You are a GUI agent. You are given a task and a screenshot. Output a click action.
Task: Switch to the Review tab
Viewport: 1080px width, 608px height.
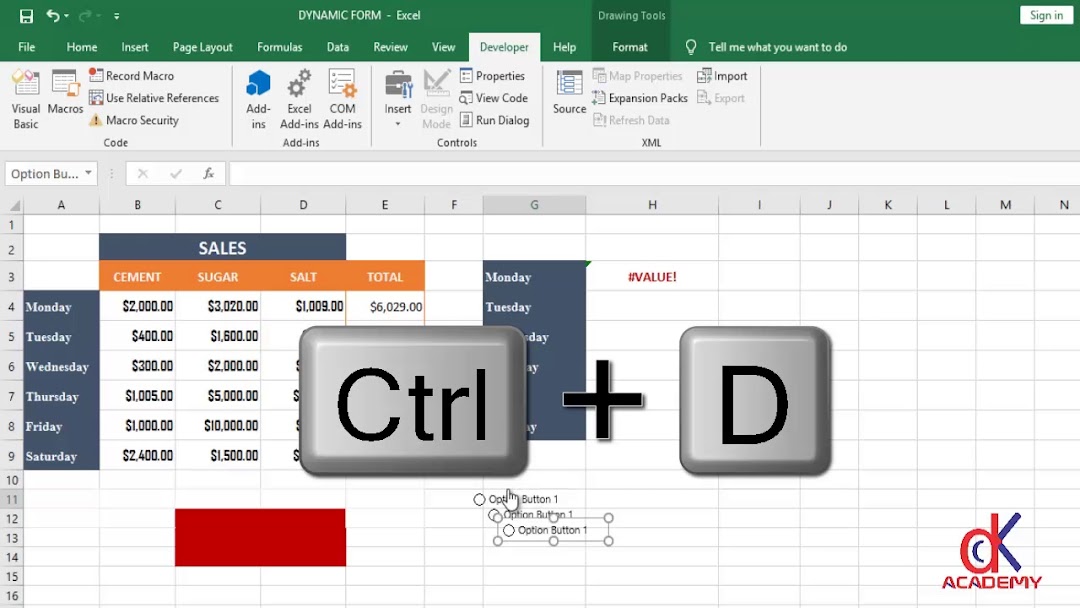click(391, 47)
